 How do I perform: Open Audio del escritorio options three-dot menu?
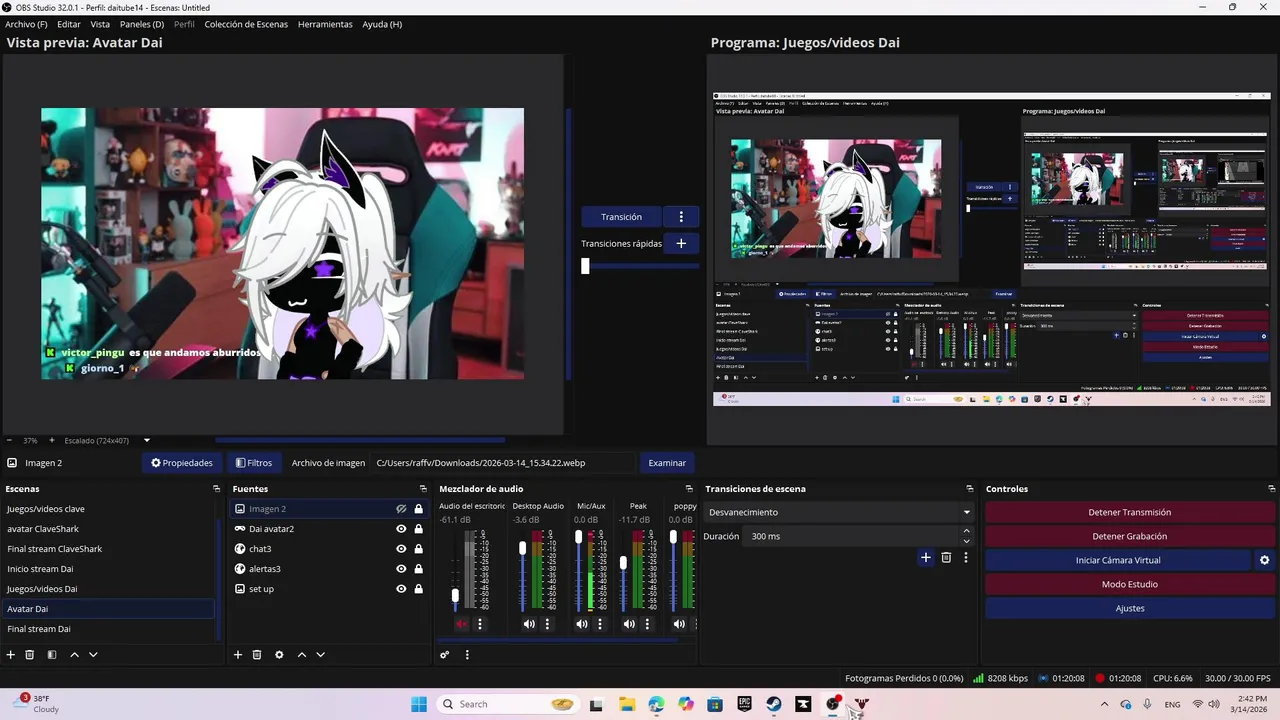pyautogui.click(x=480, y=624)
